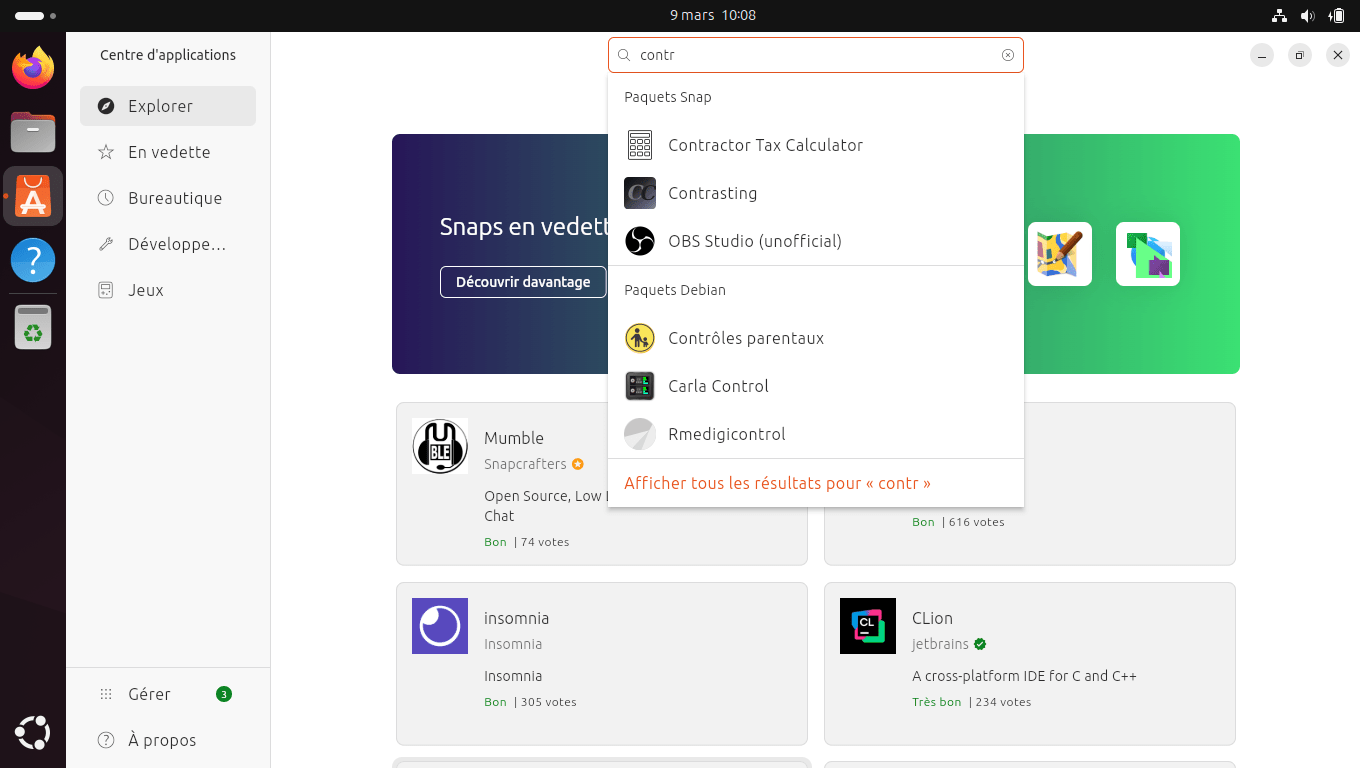The width and height of the screenshot is (1360, 768).
Task: Open the volume indicator in the top bar
Action: point(1307,15)
